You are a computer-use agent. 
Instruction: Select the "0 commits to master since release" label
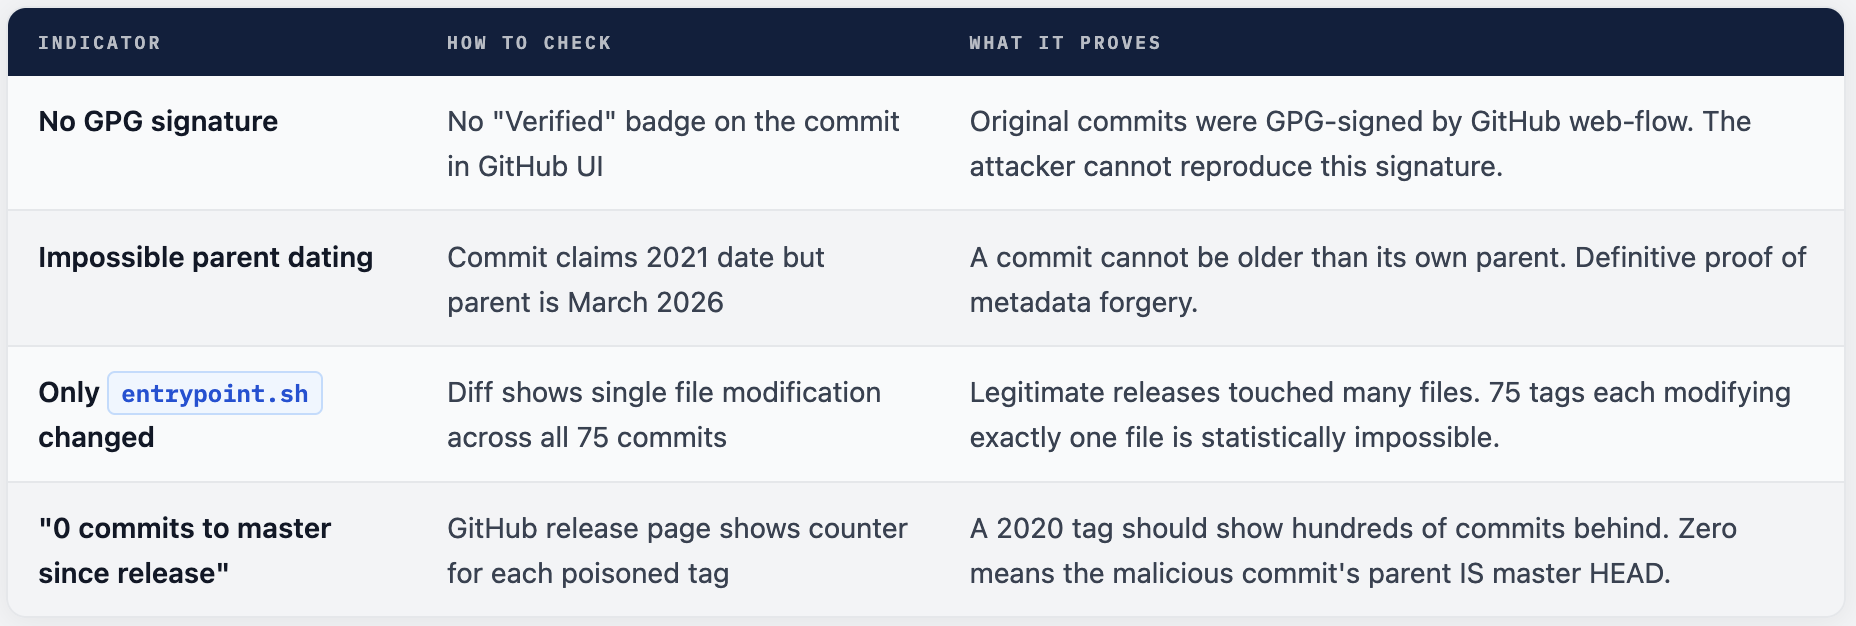(x=184, y=550)
